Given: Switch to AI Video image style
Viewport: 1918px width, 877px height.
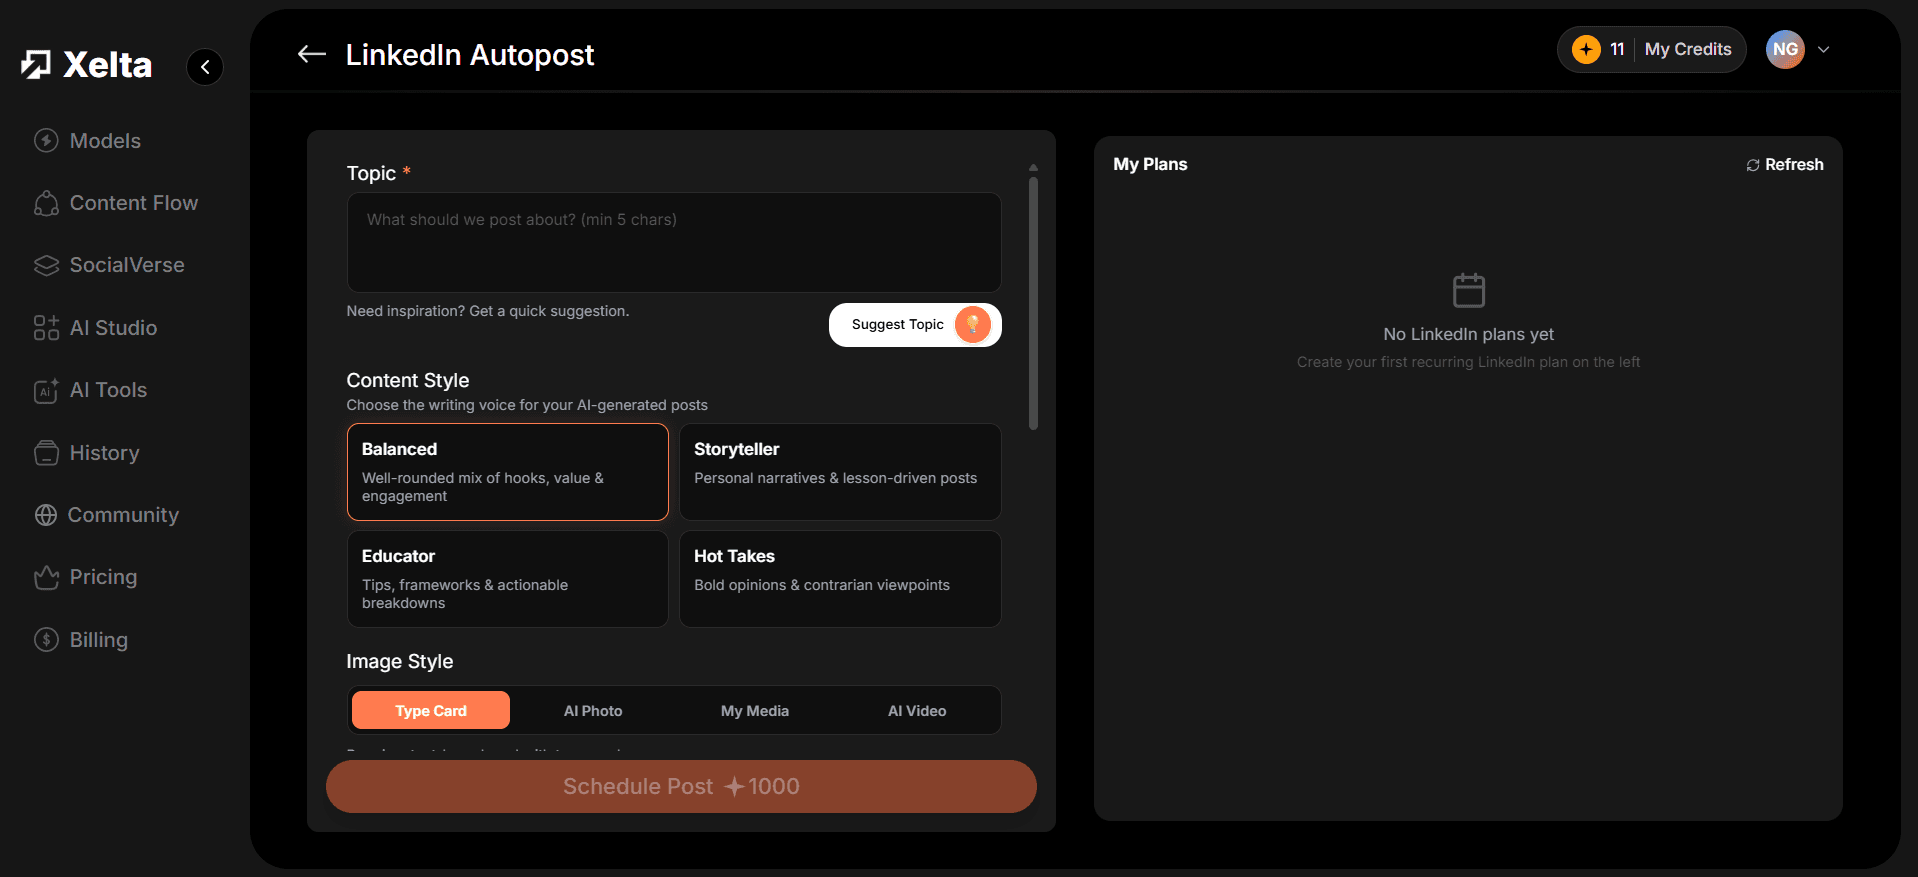Looking at the screenshot, I should 917,711.
